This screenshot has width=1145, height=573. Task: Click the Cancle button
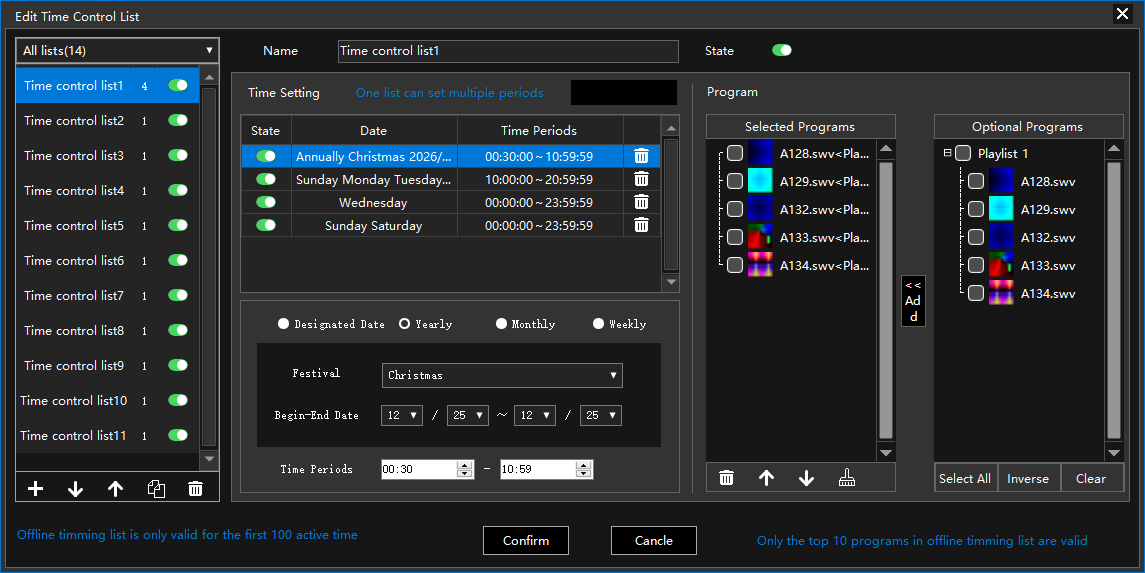[654, 540]
